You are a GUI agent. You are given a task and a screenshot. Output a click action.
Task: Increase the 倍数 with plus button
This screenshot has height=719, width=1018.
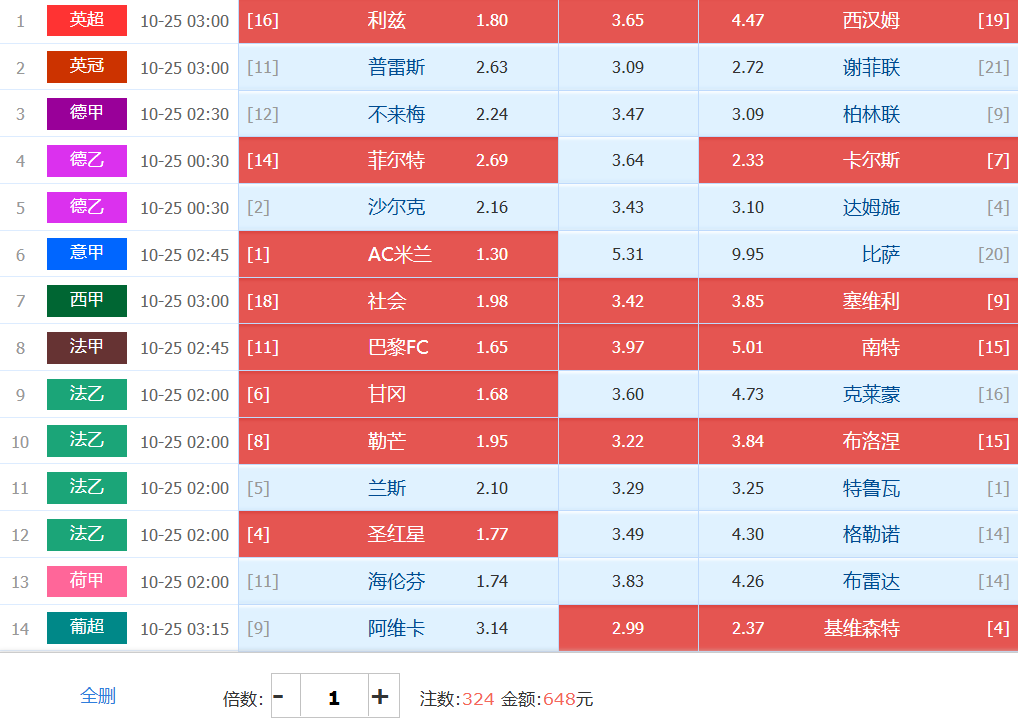380,696
